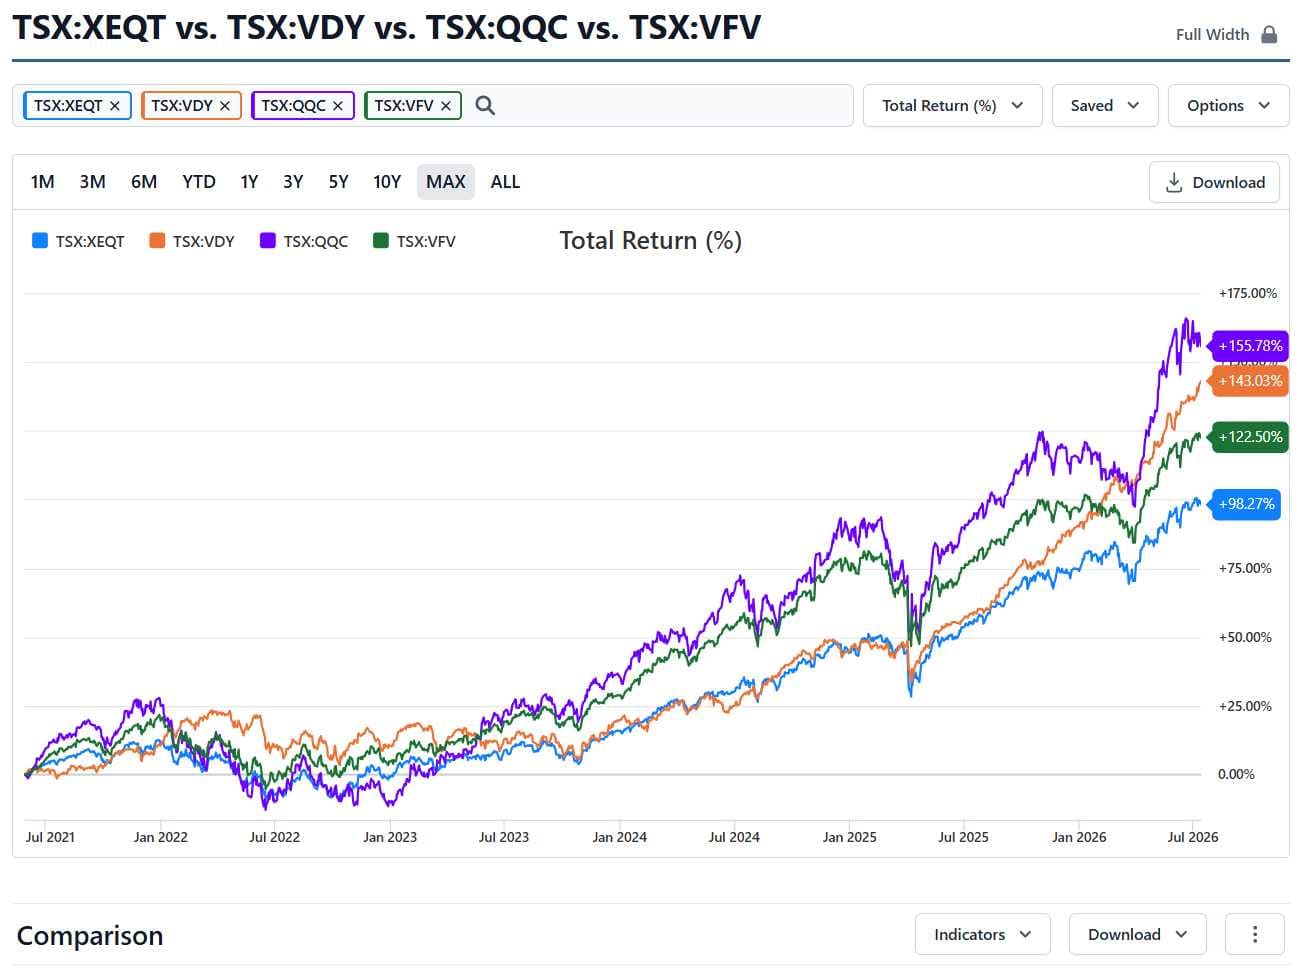Remove the TSX:VDY ticker chip

(x=225, y=106)
